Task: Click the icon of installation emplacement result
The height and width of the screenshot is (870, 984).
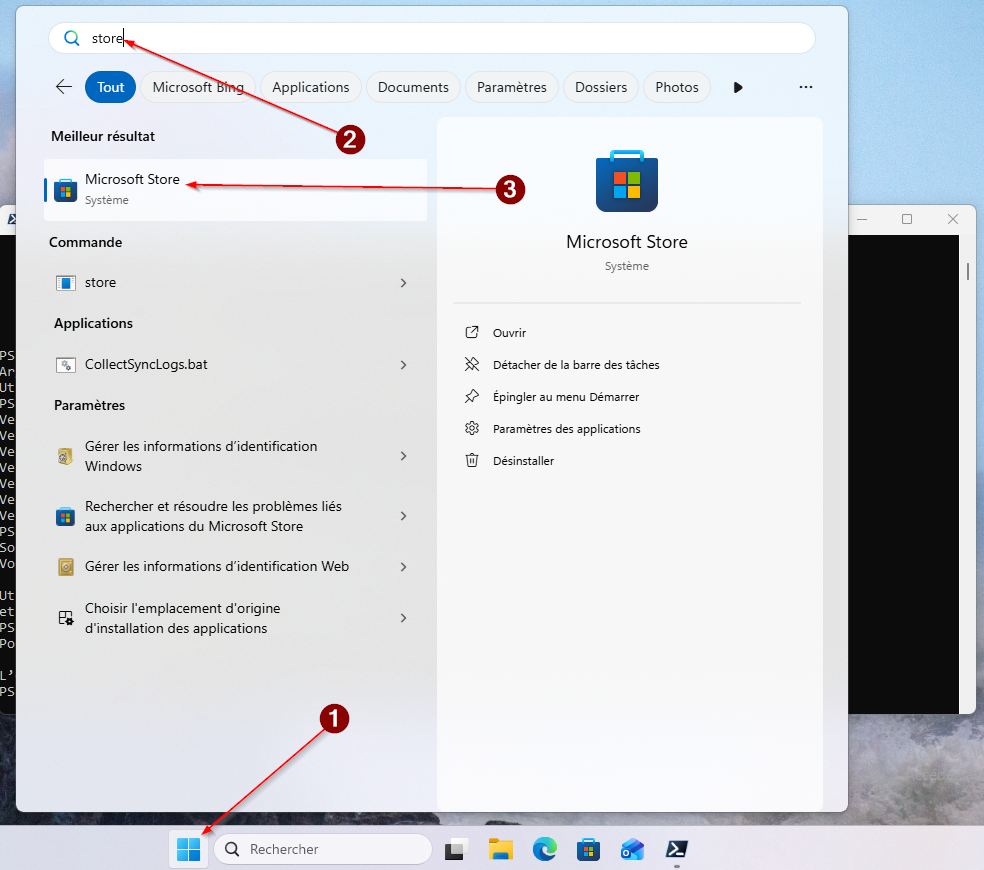Action: click(65, 618)
